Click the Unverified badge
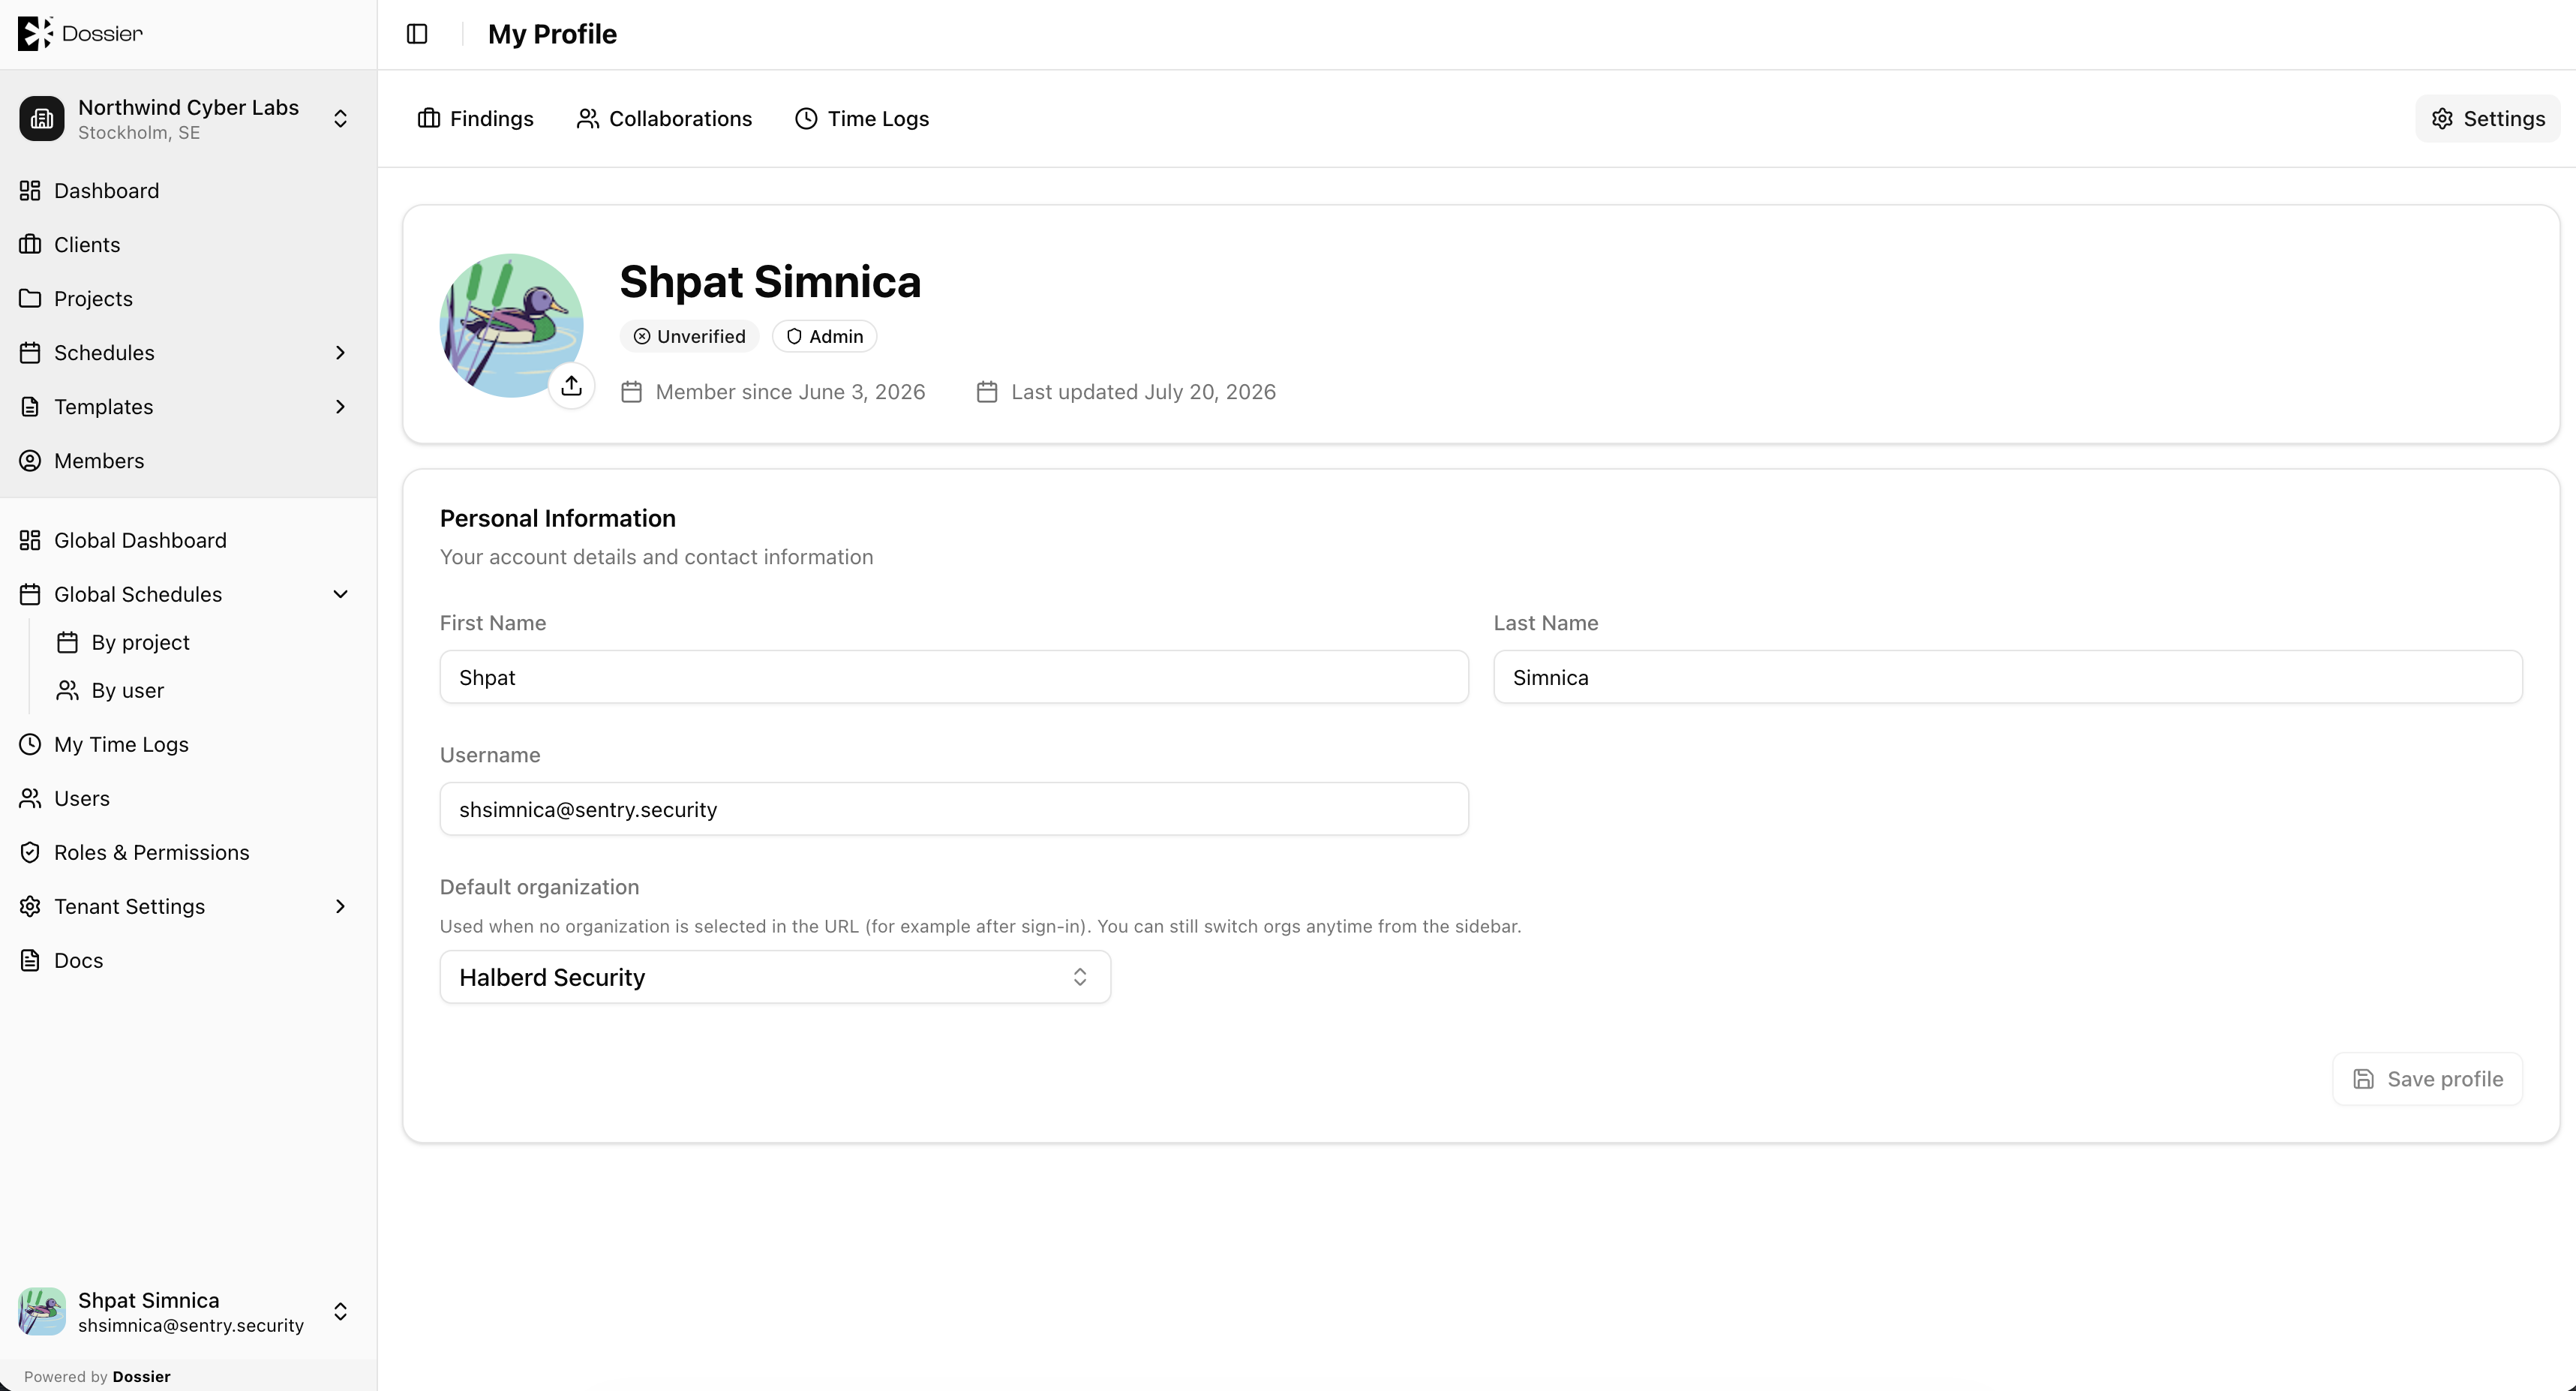 pyautogui.click(x=689, y=336)
